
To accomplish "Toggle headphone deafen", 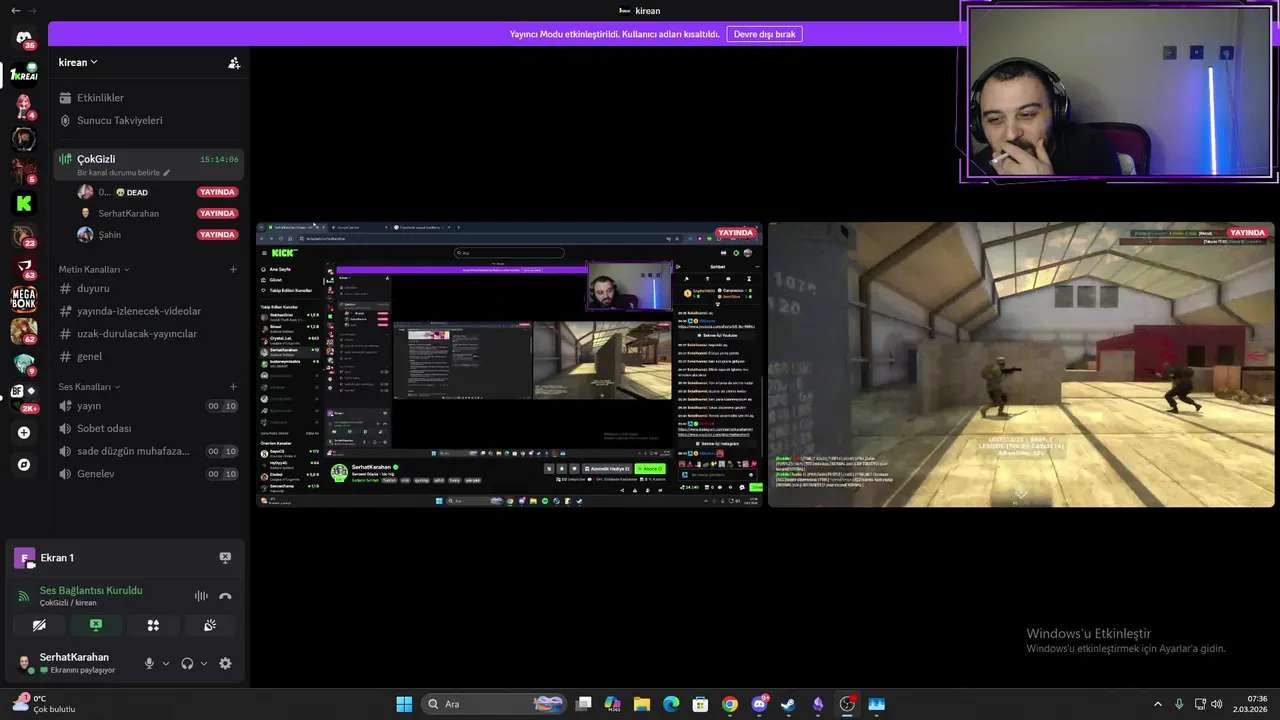I will [x=187, y=663].
